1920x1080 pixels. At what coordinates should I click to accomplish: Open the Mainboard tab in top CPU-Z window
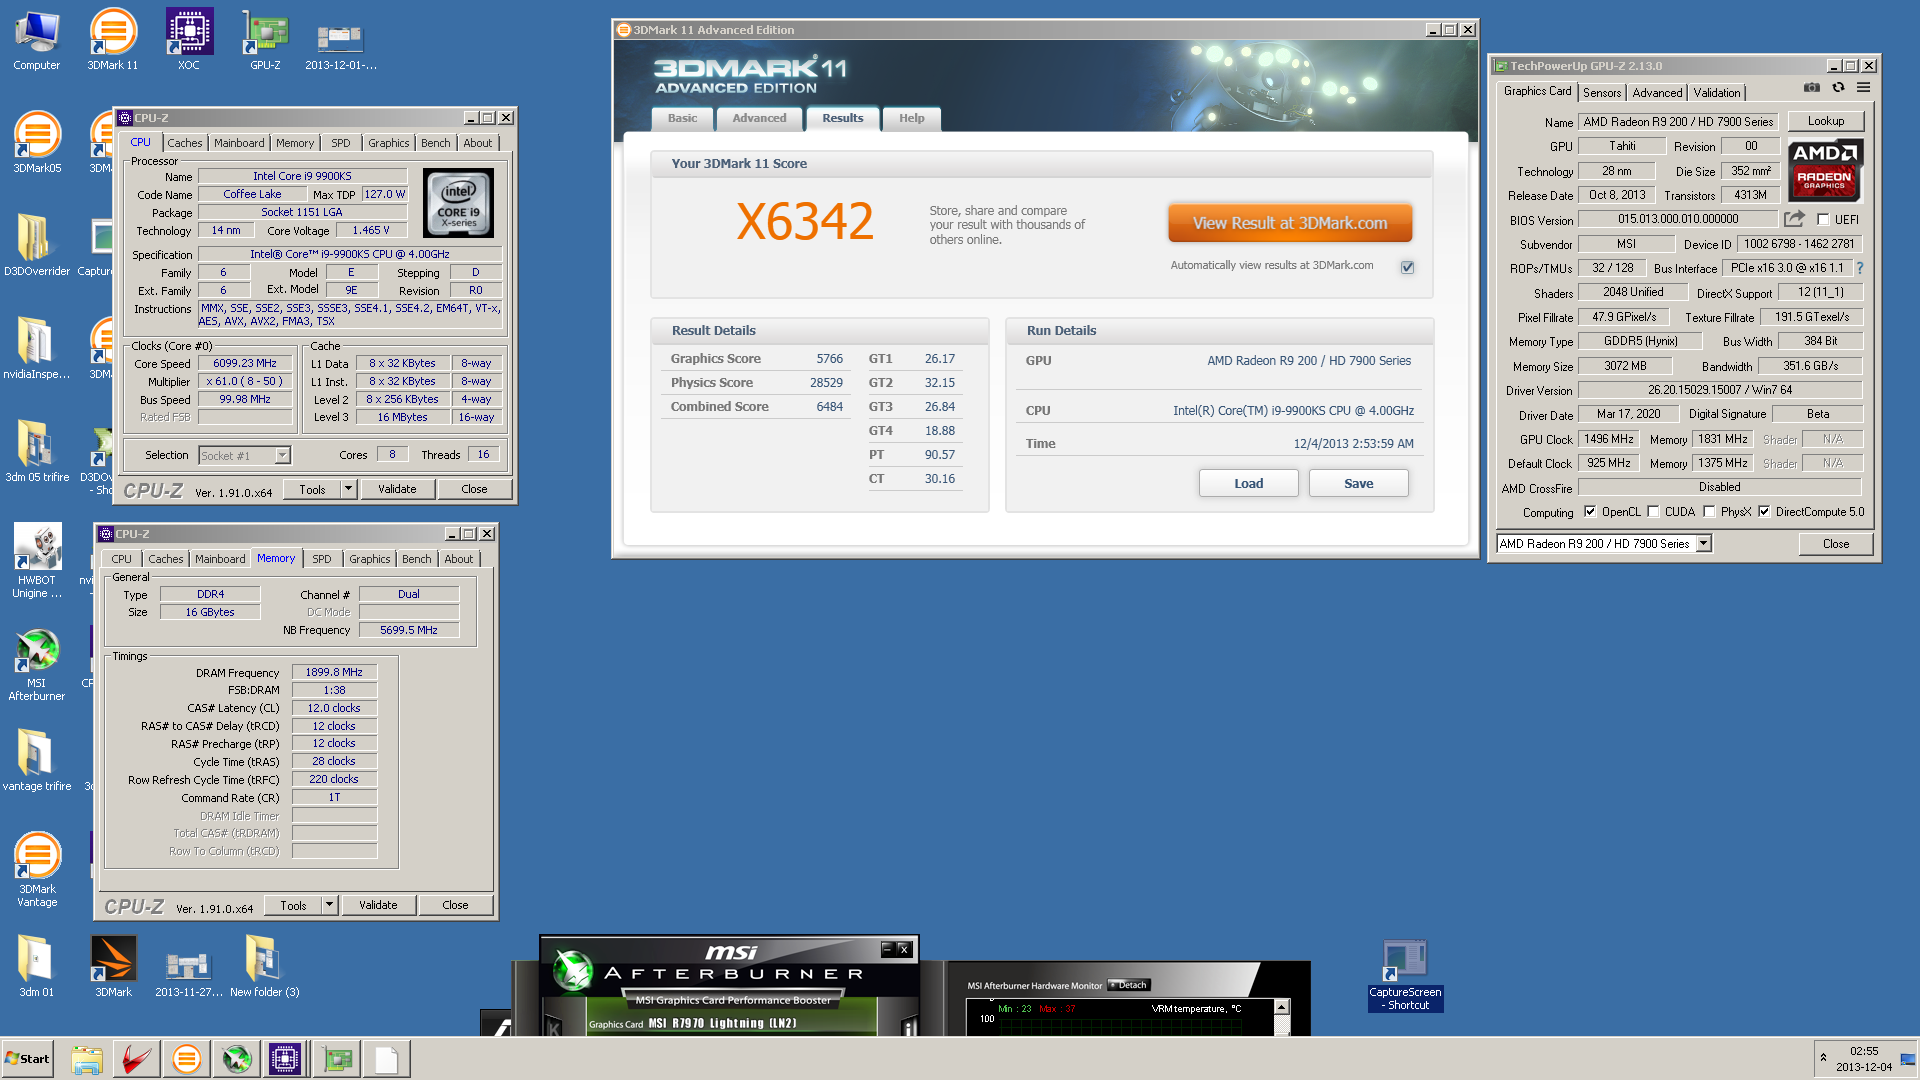tap(240, 143)
